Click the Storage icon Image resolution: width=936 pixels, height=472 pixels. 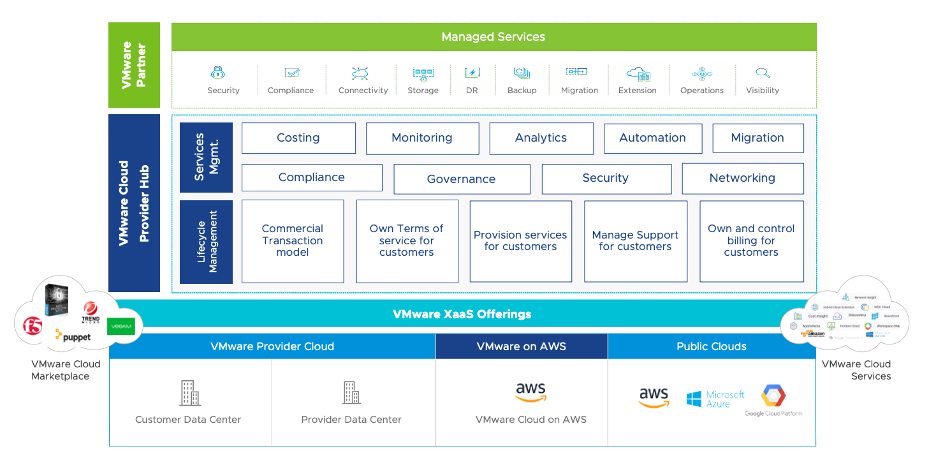423,73
